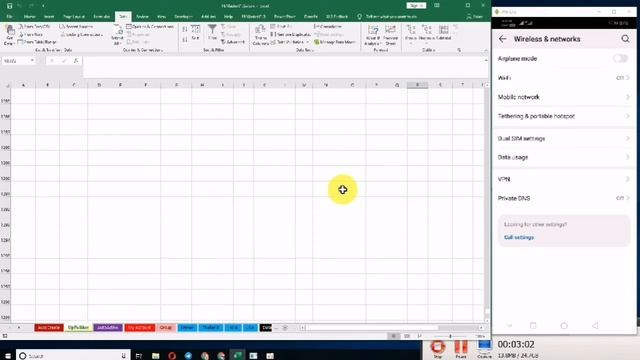This screenshot has height=360, width=640.
Task: Open the Get Data menu in Excel
Action: [x=9, y=35]
